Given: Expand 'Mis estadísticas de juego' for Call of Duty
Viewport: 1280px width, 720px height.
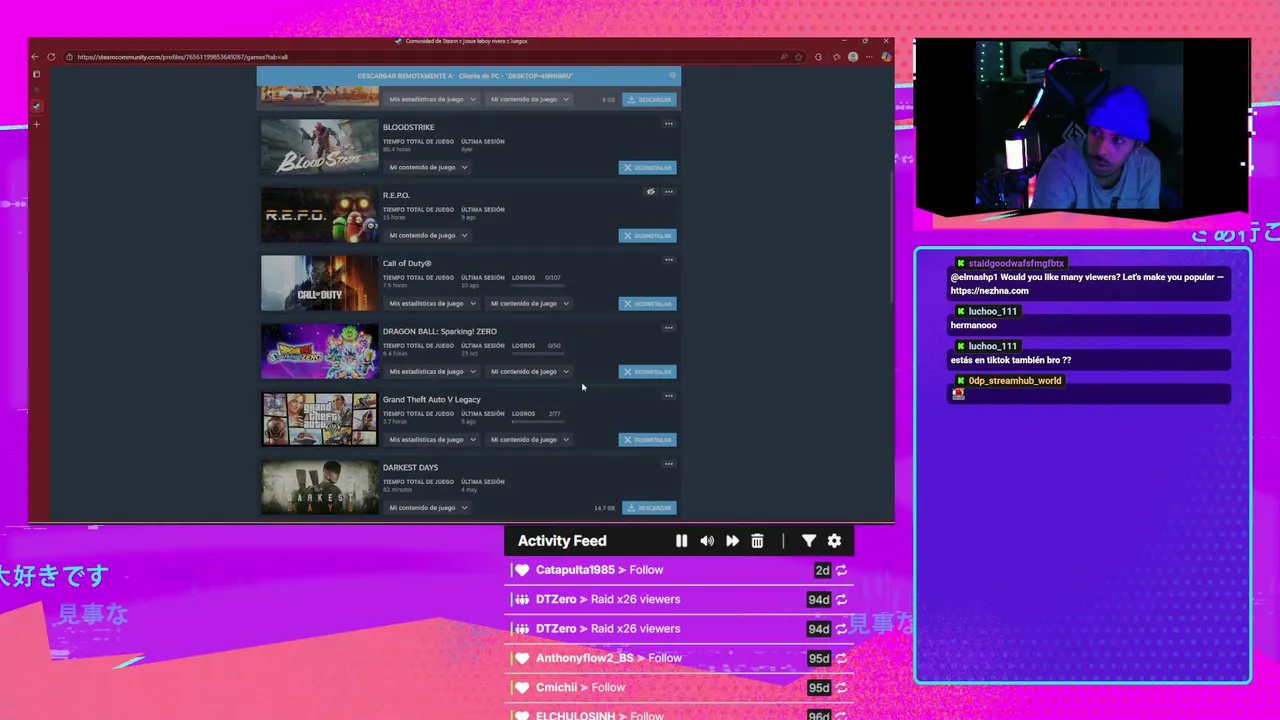Looking at the screenshot, I should 433,303.
